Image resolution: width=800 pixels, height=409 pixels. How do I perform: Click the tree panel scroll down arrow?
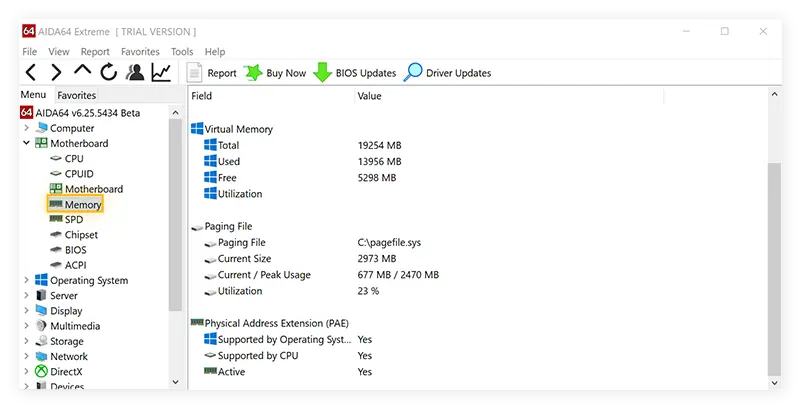click(x=176, y=381)
